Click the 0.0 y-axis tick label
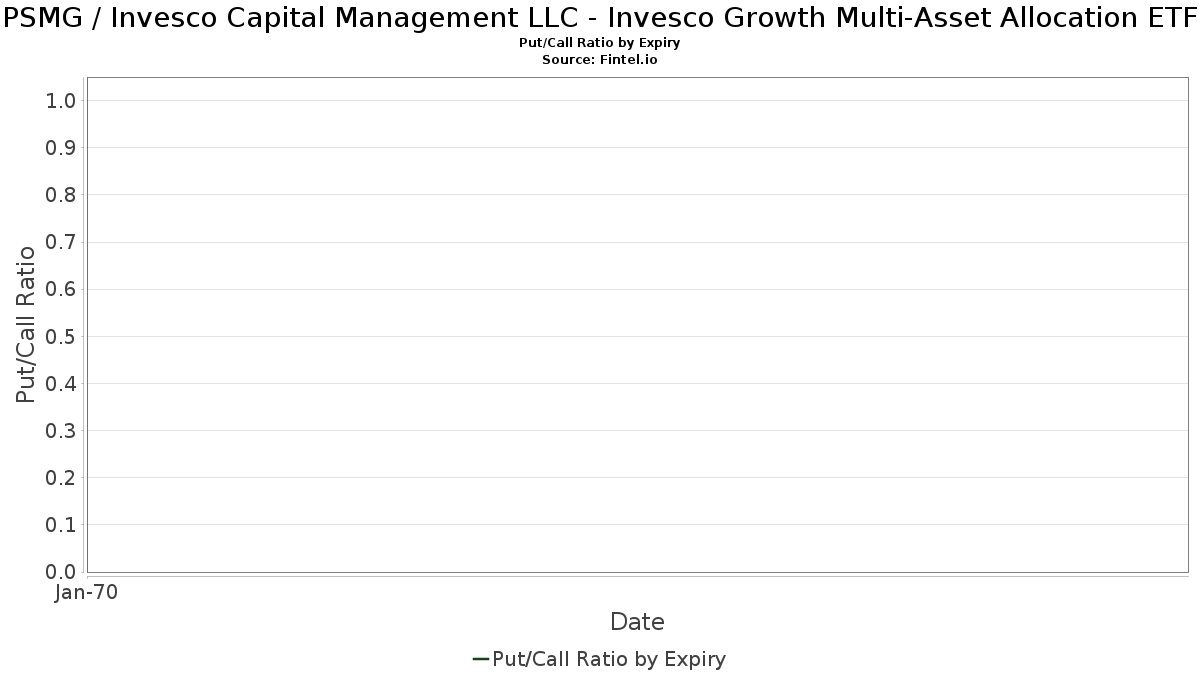1200x675 pixels. tap(61, 571)
